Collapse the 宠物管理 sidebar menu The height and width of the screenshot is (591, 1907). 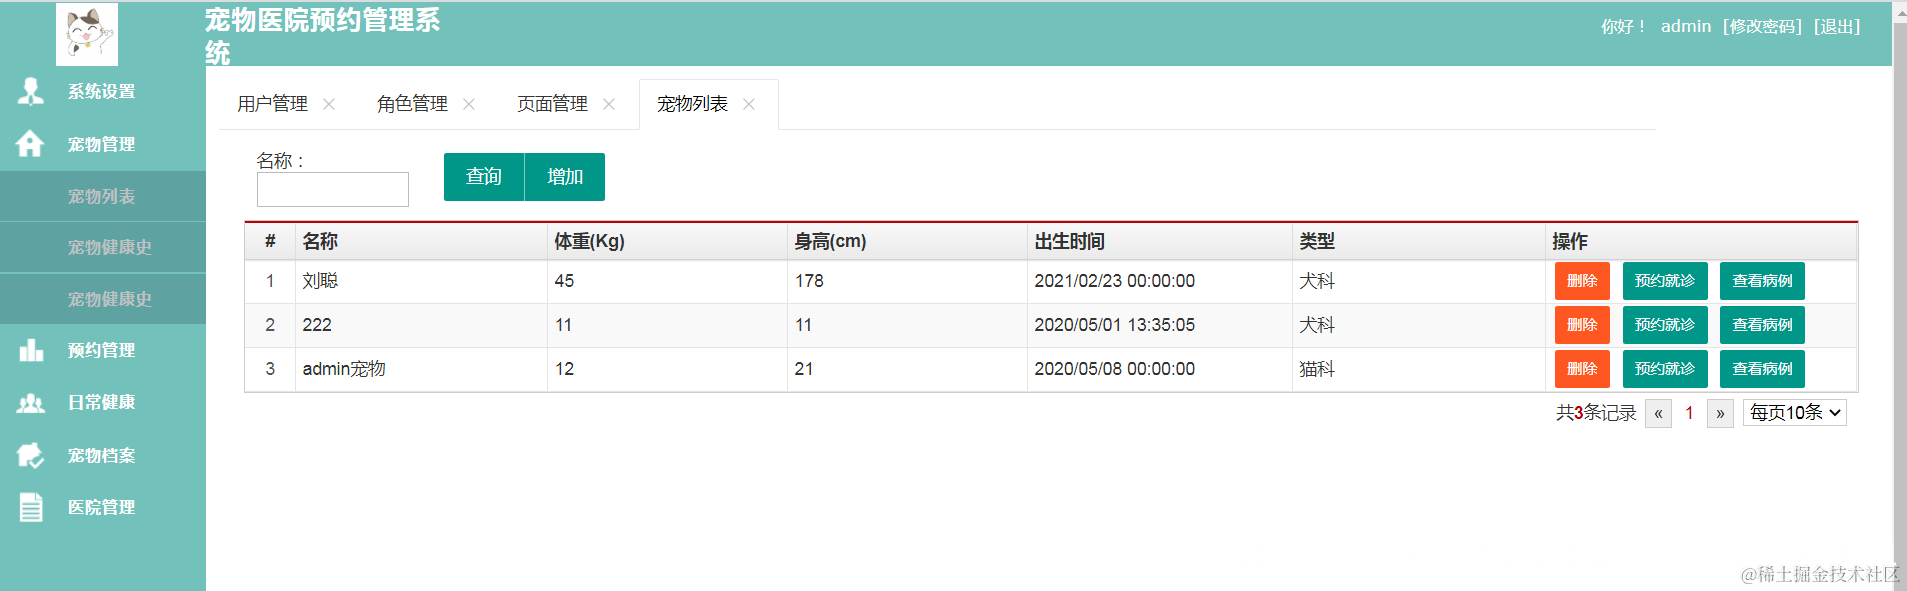103,144
